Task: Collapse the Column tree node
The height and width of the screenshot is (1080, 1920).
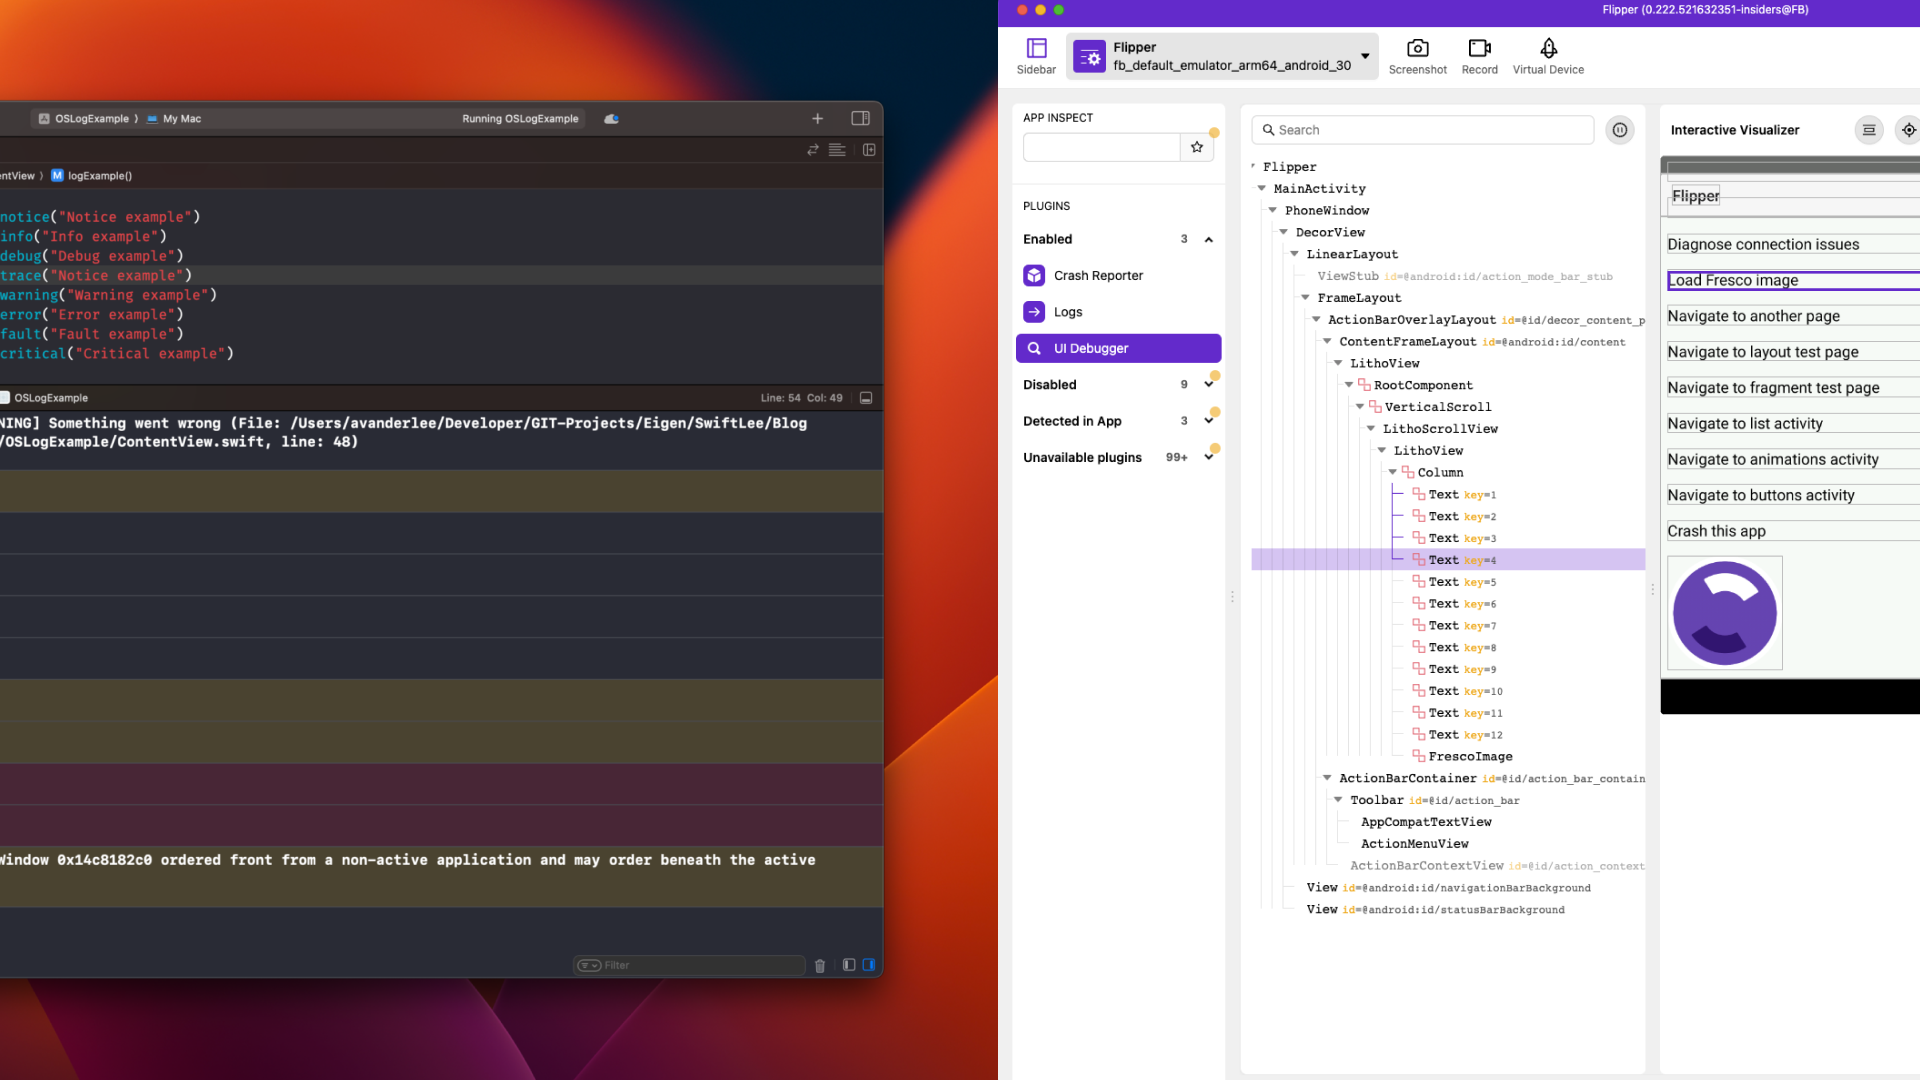Action: click(x=1392, y=472)
